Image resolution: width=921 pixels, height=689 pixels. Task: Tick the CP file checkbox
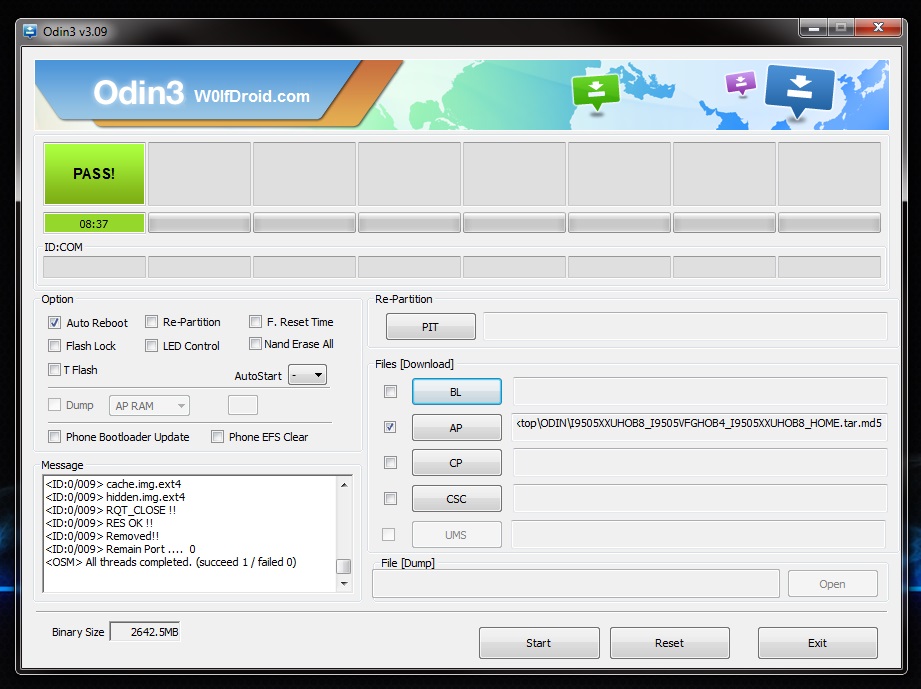pyautogui.click(x=390, y=463)
